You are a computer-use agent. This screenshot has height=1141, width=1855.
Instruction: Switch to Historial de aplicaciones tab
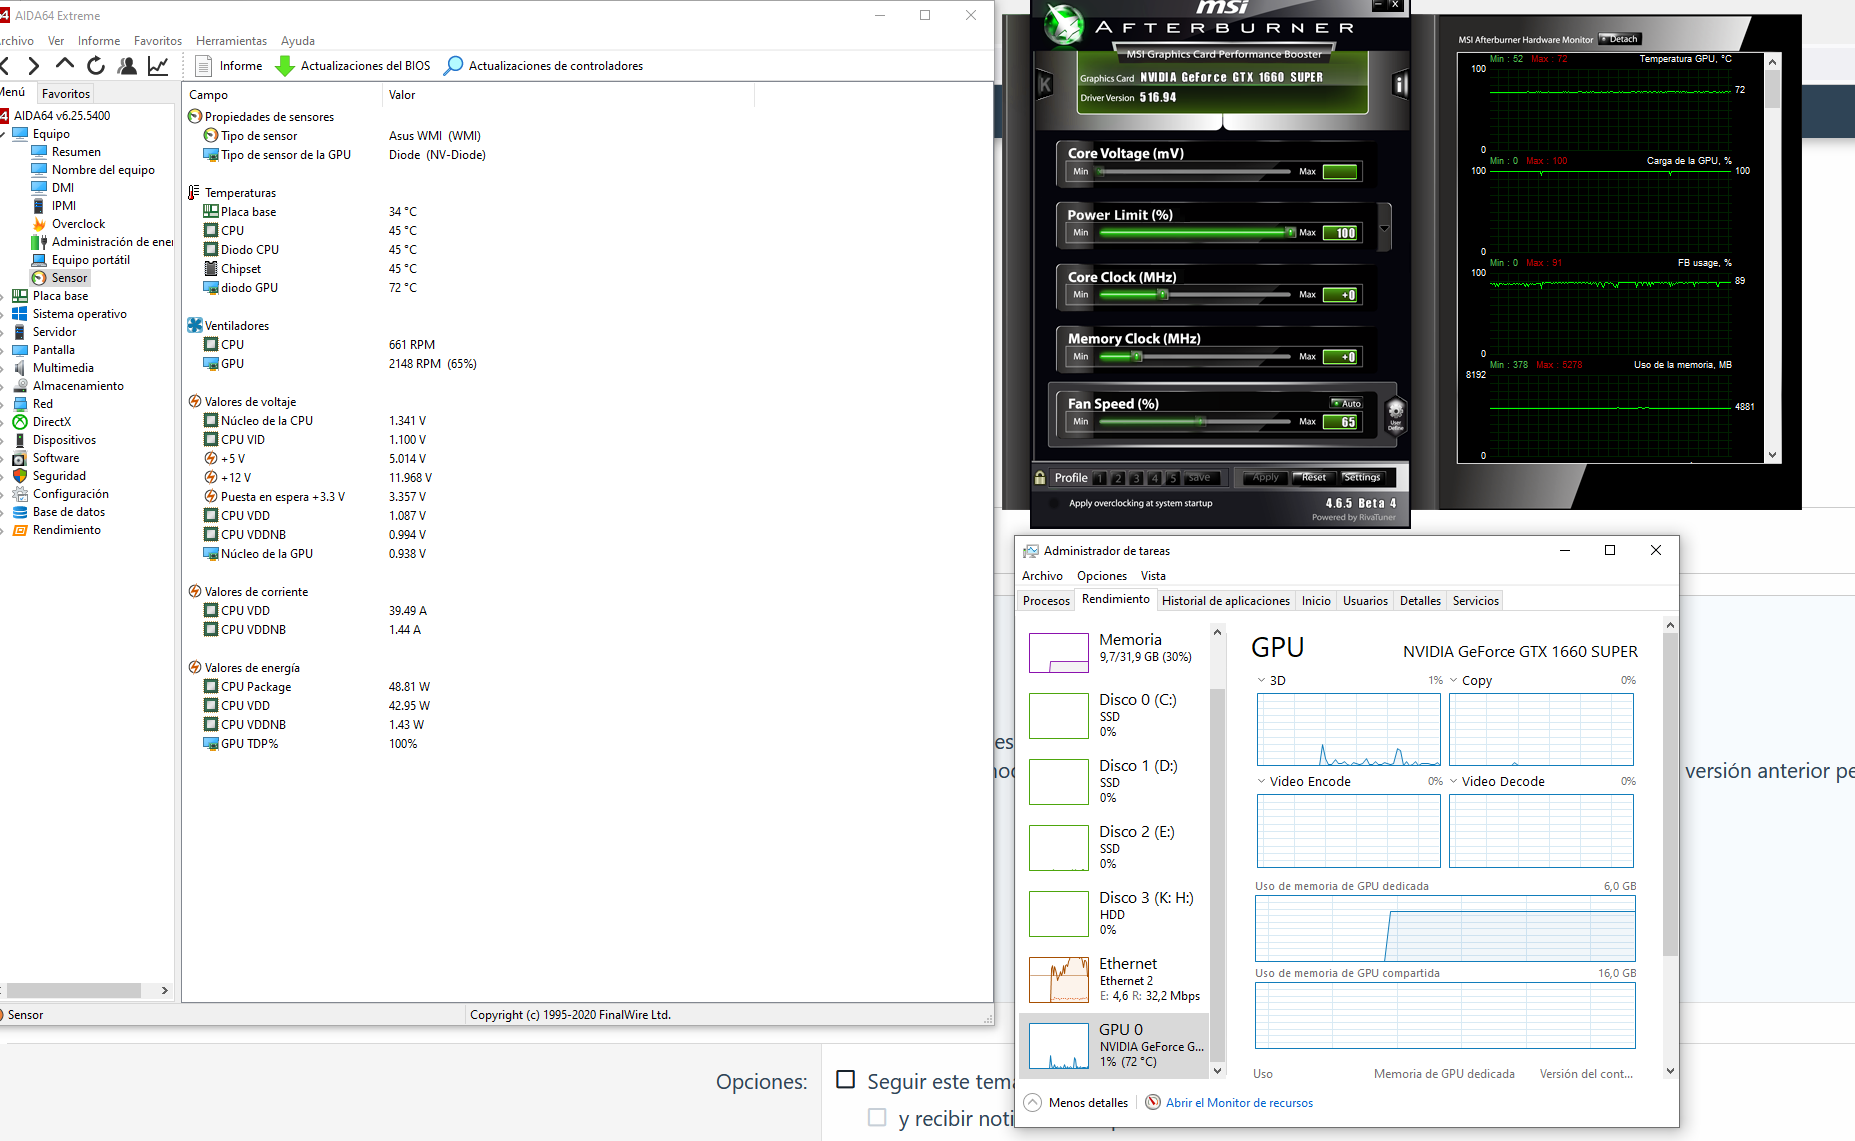pyautogui.click(x=1226, y=601)
